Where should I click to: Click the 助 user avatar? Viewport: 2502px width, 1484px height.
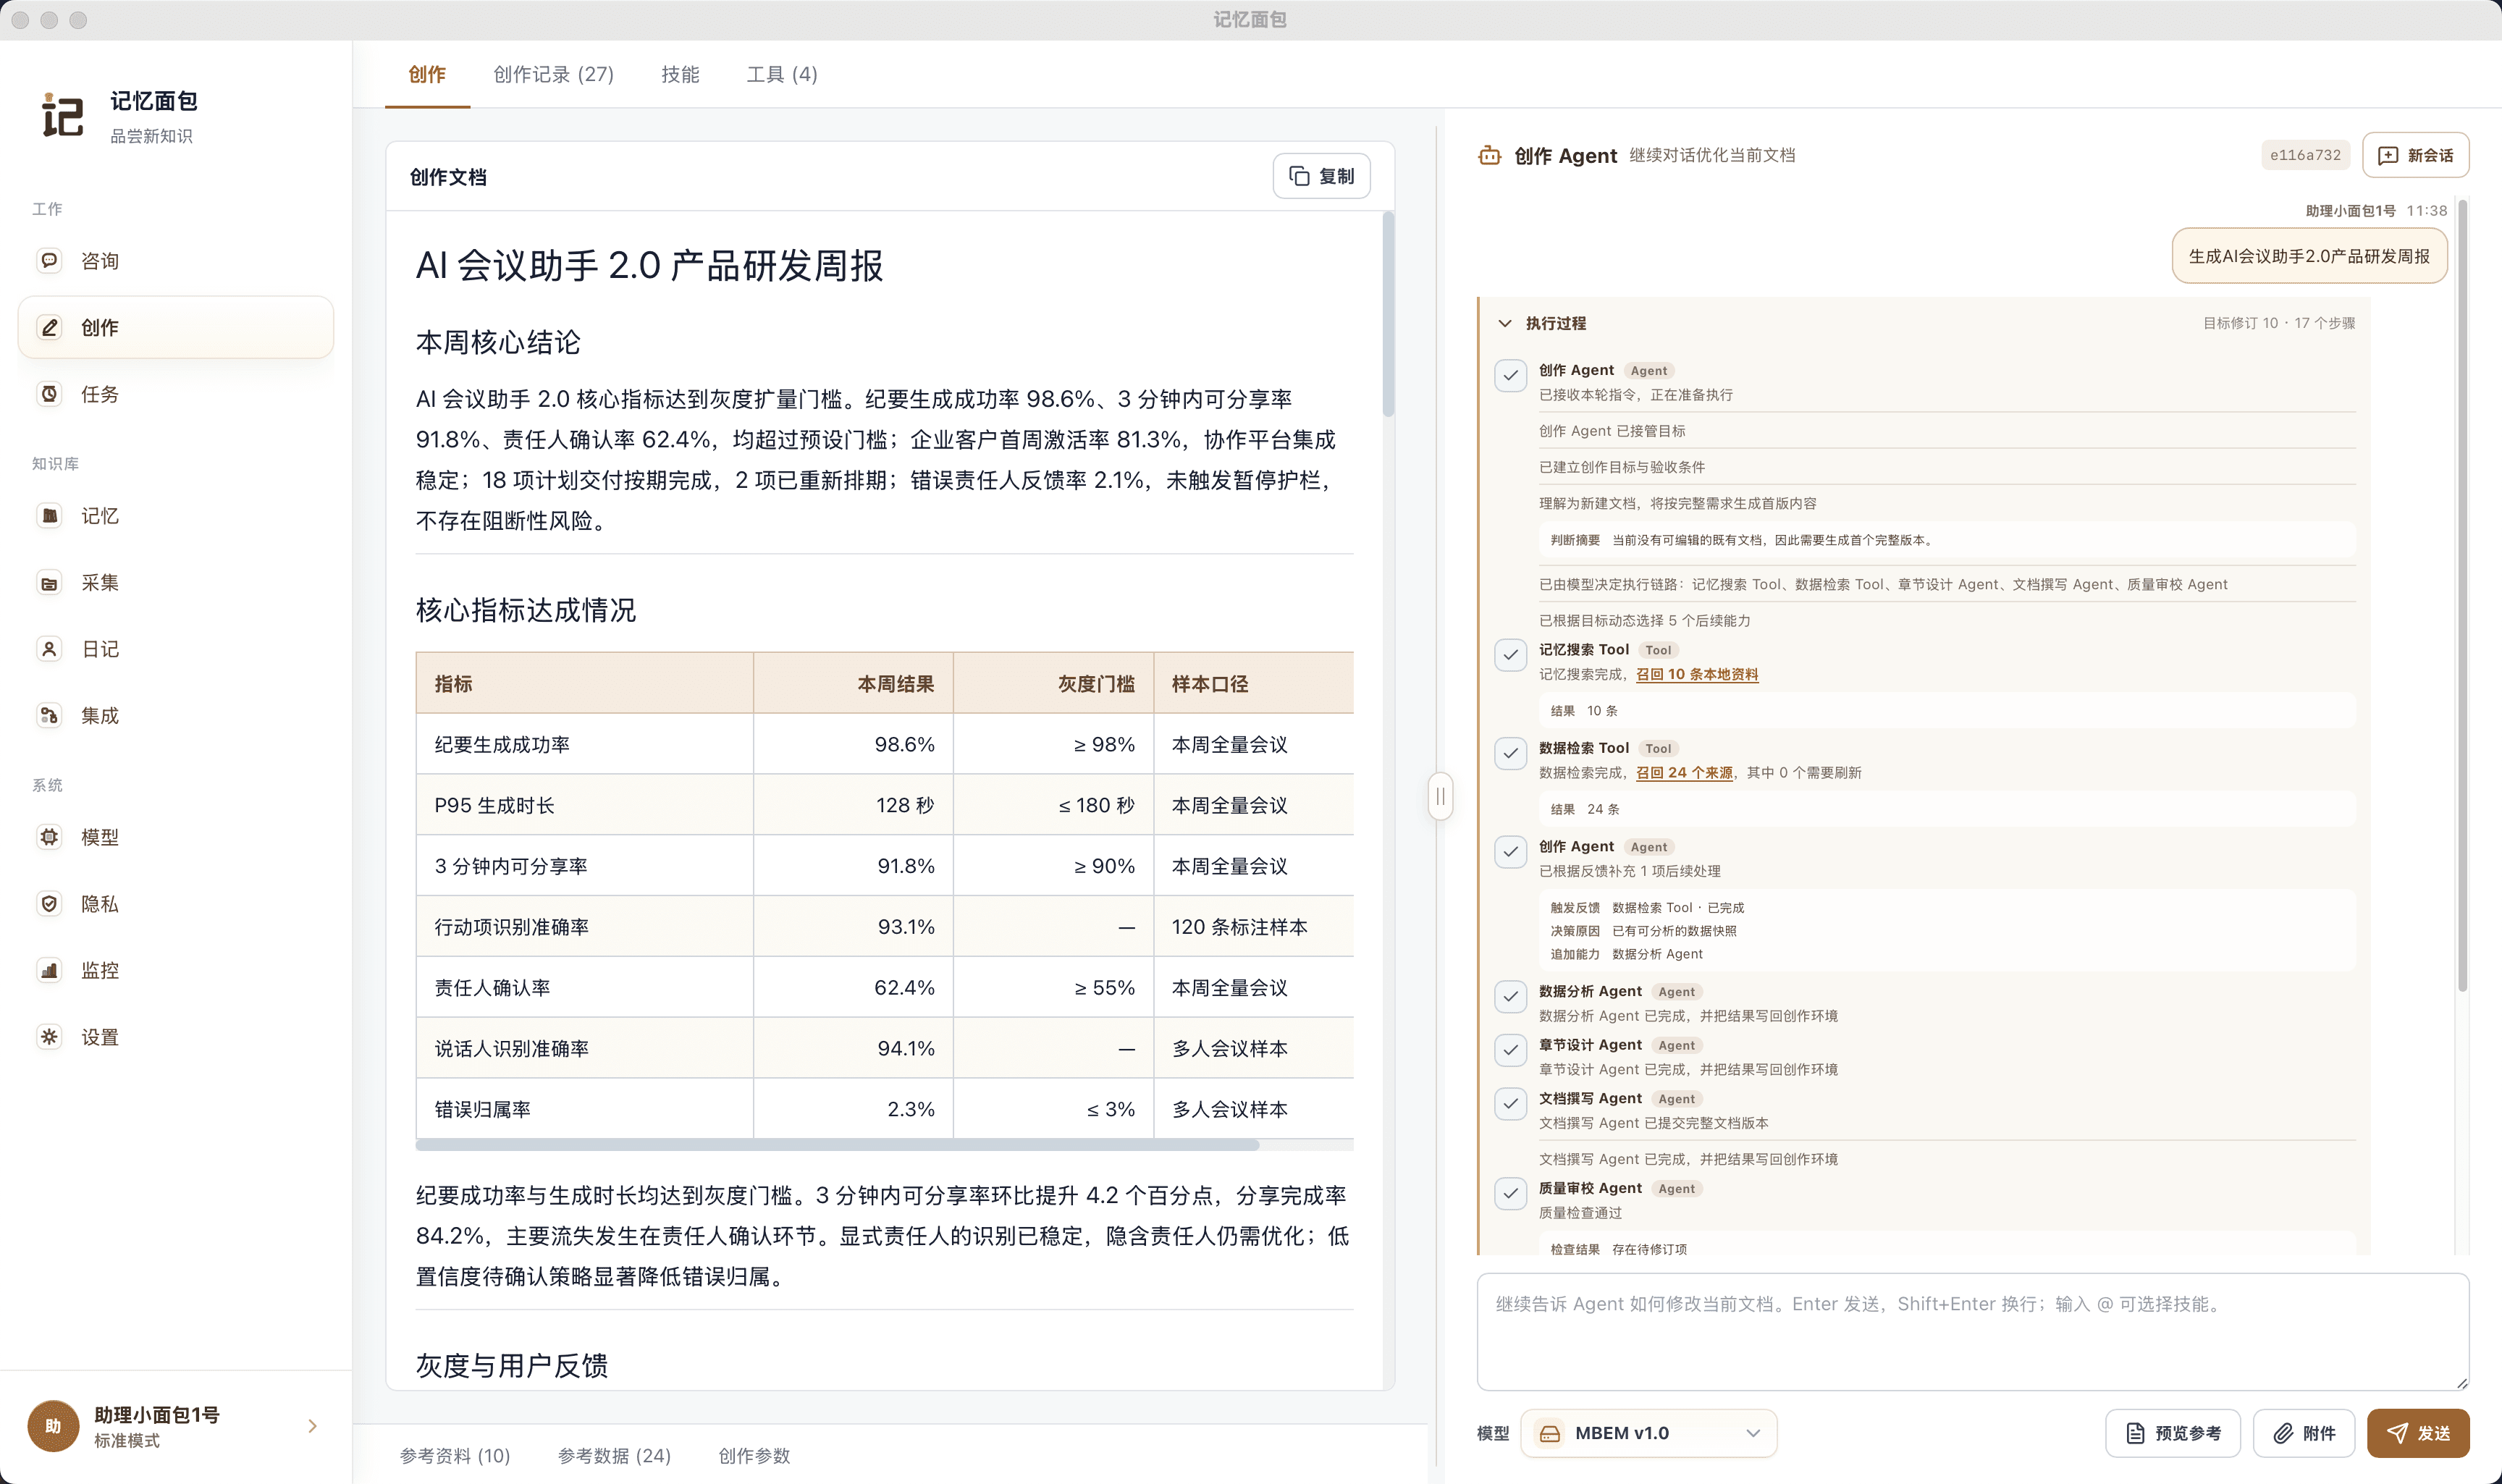[x=53, y=1426]
